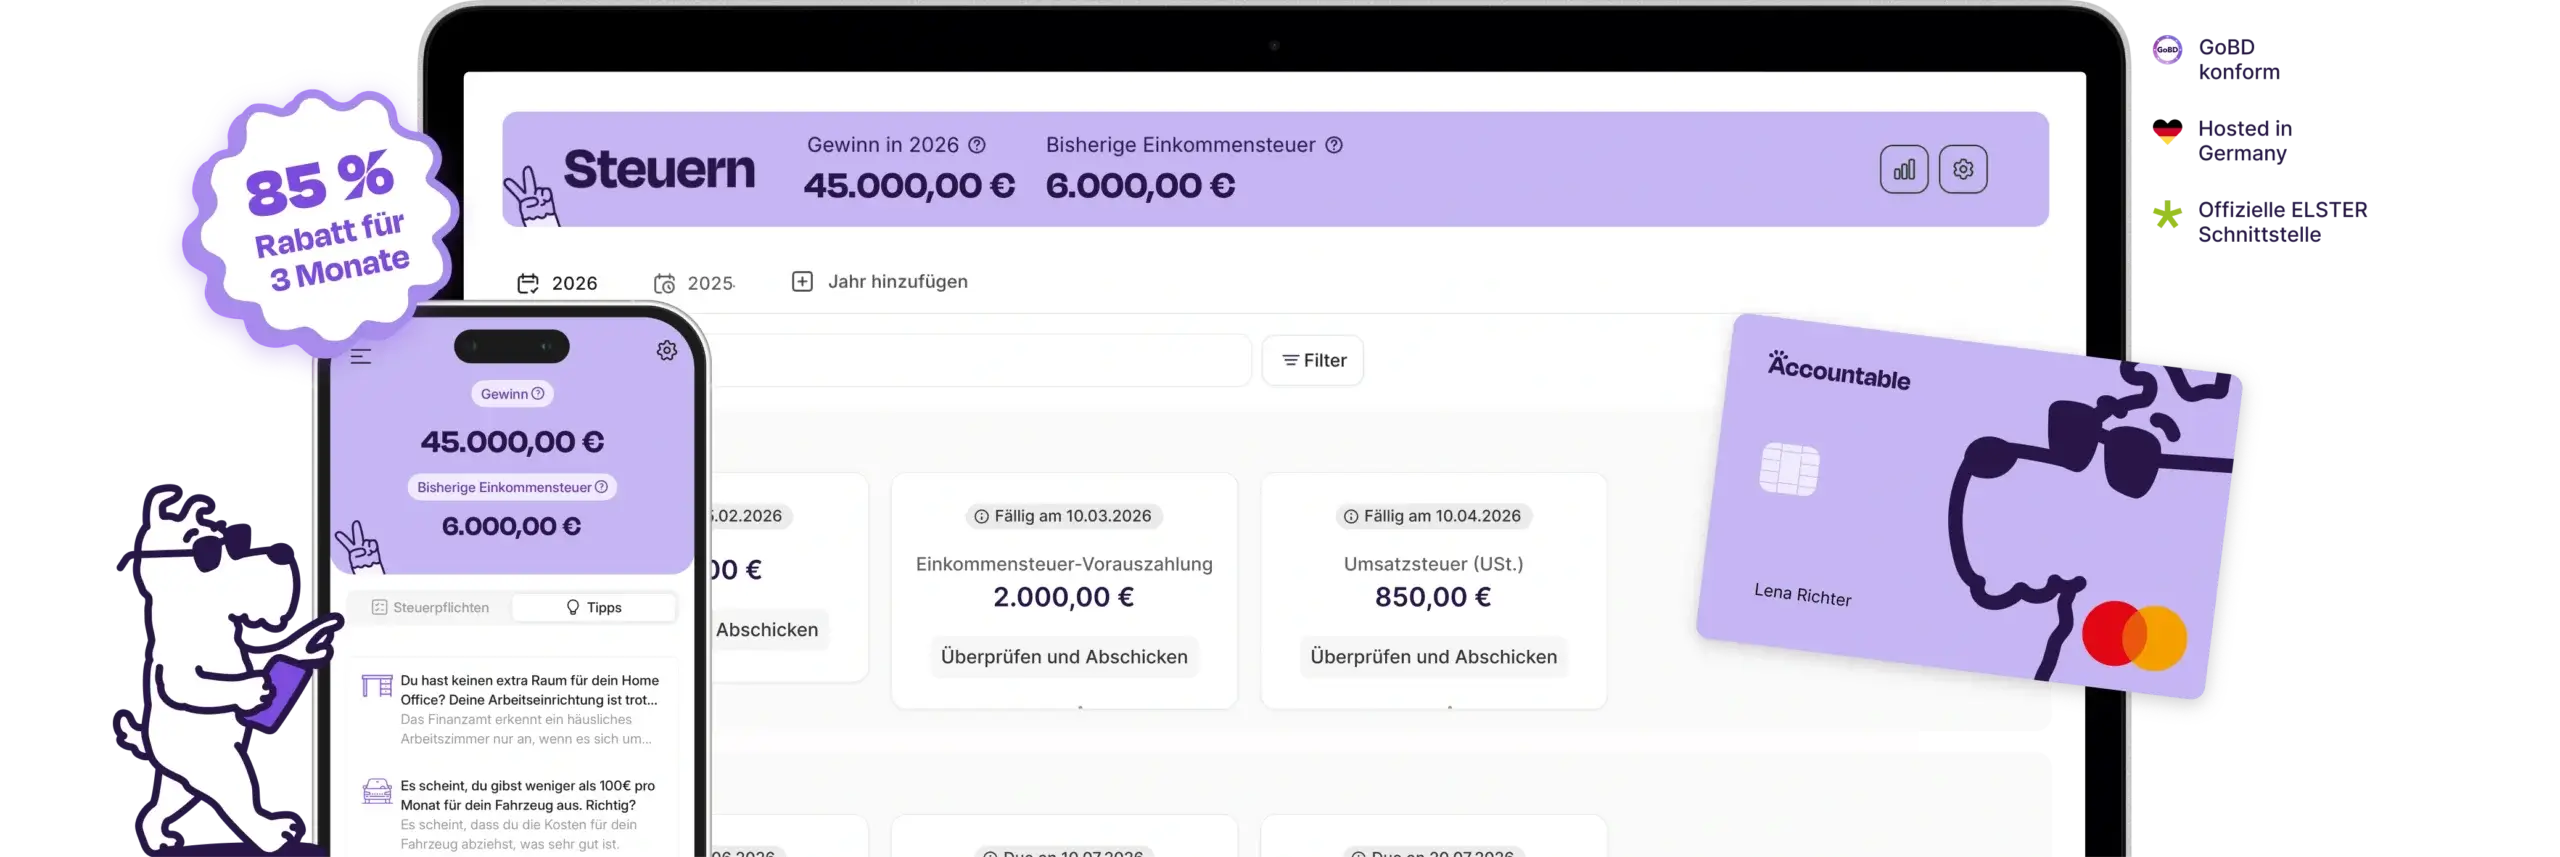This screenshot has height=857, width=2560.
Task: Click the car vehicle tip icon
Action: tap(376, 791)
